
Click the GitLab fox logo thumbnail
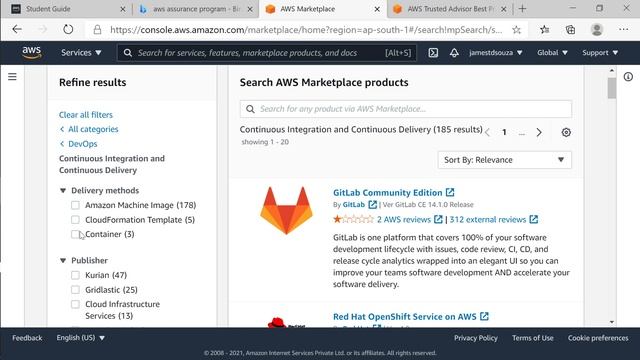point(287,210)
